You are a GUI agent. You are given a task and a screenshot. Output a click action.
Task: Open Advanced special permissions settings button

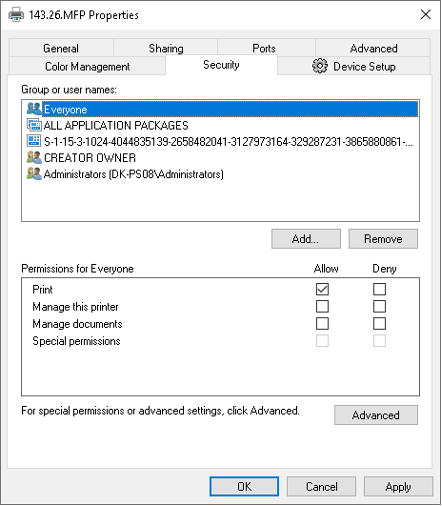tap(376, 415)
